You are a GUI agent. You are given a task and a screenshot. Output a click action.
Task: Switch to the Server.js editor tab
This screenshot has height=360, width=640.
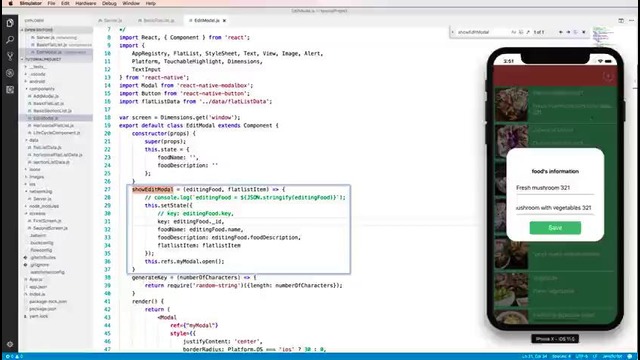point(113,20)
